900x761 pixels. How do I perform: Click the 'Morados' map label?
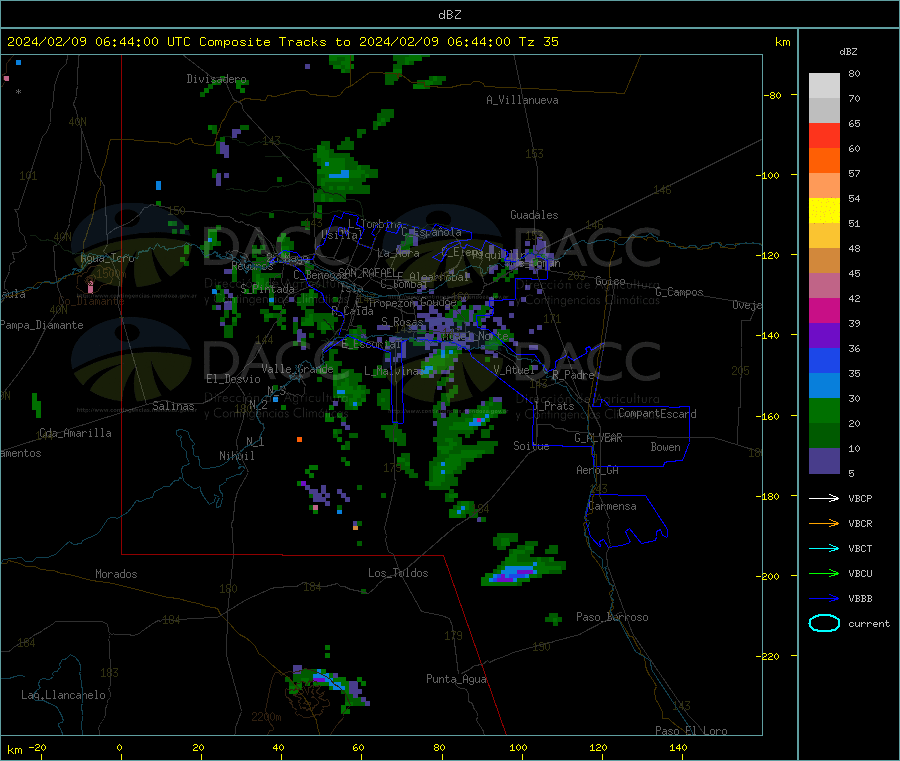[116, 574]
